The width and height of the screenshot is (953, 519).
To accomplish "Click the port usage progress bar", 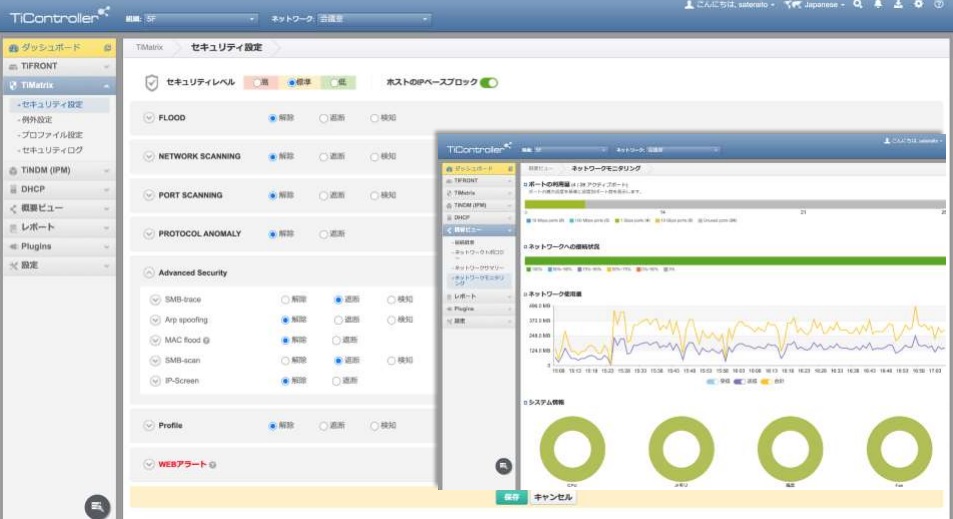I will (735, 204).
